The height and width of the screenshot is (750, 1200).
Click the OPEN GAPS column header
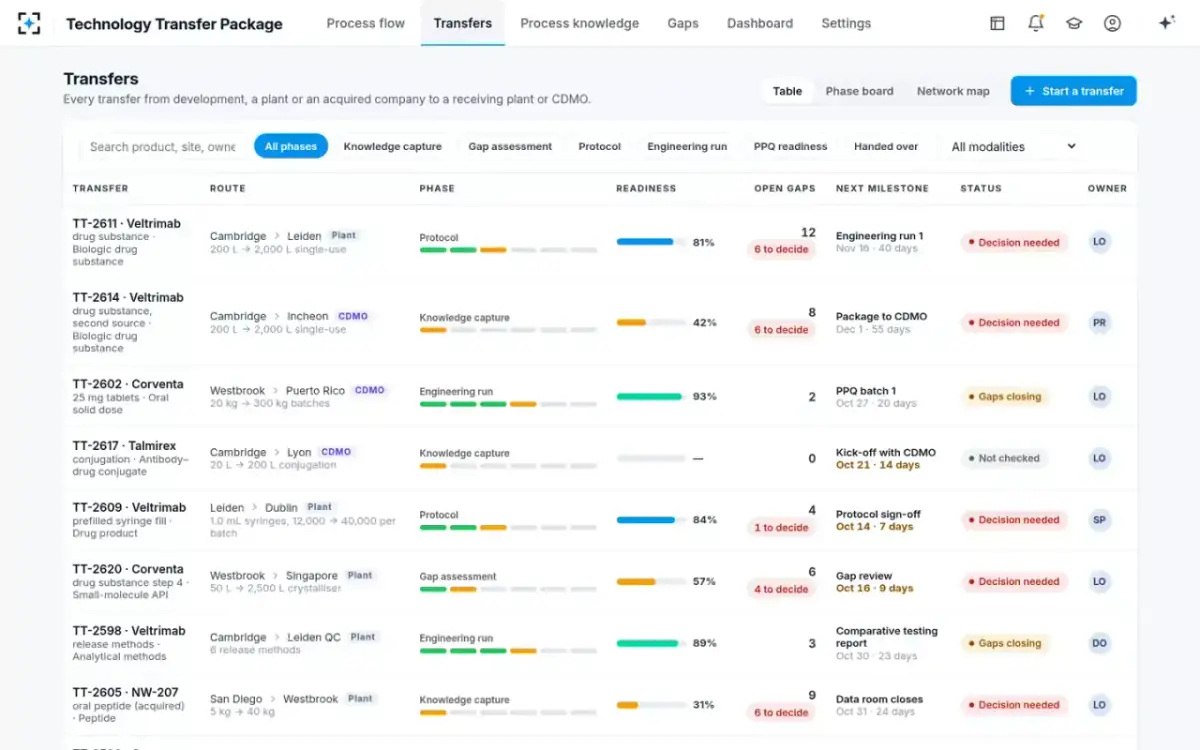(x=785, y=188)
